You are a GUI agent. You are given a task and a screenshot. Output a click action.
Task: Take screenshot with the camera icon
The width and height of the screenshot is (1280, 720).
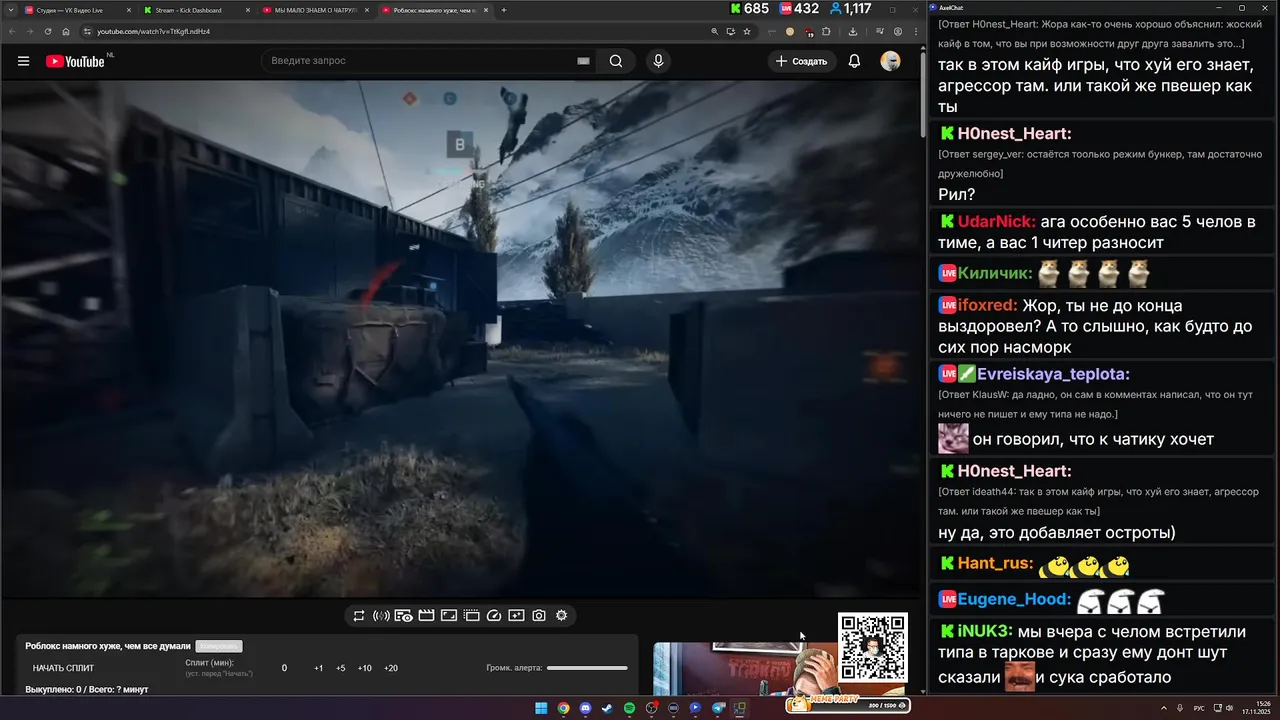pyautogui.click(x=539, y=616)
